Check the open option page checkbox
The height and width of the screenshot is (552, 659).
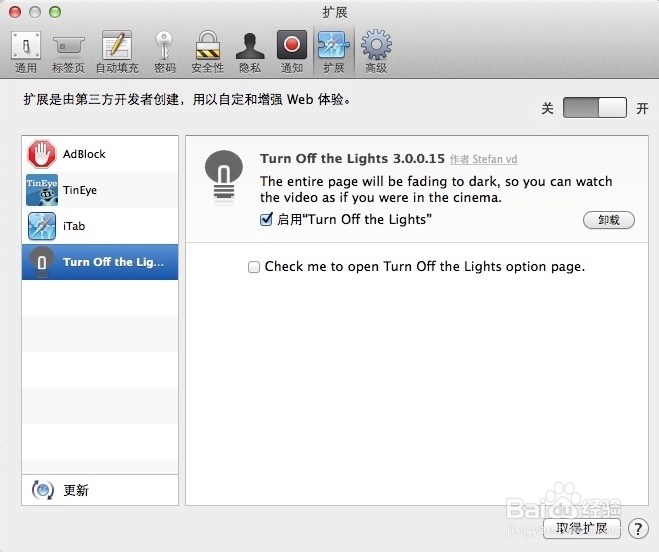coord(254,267)
